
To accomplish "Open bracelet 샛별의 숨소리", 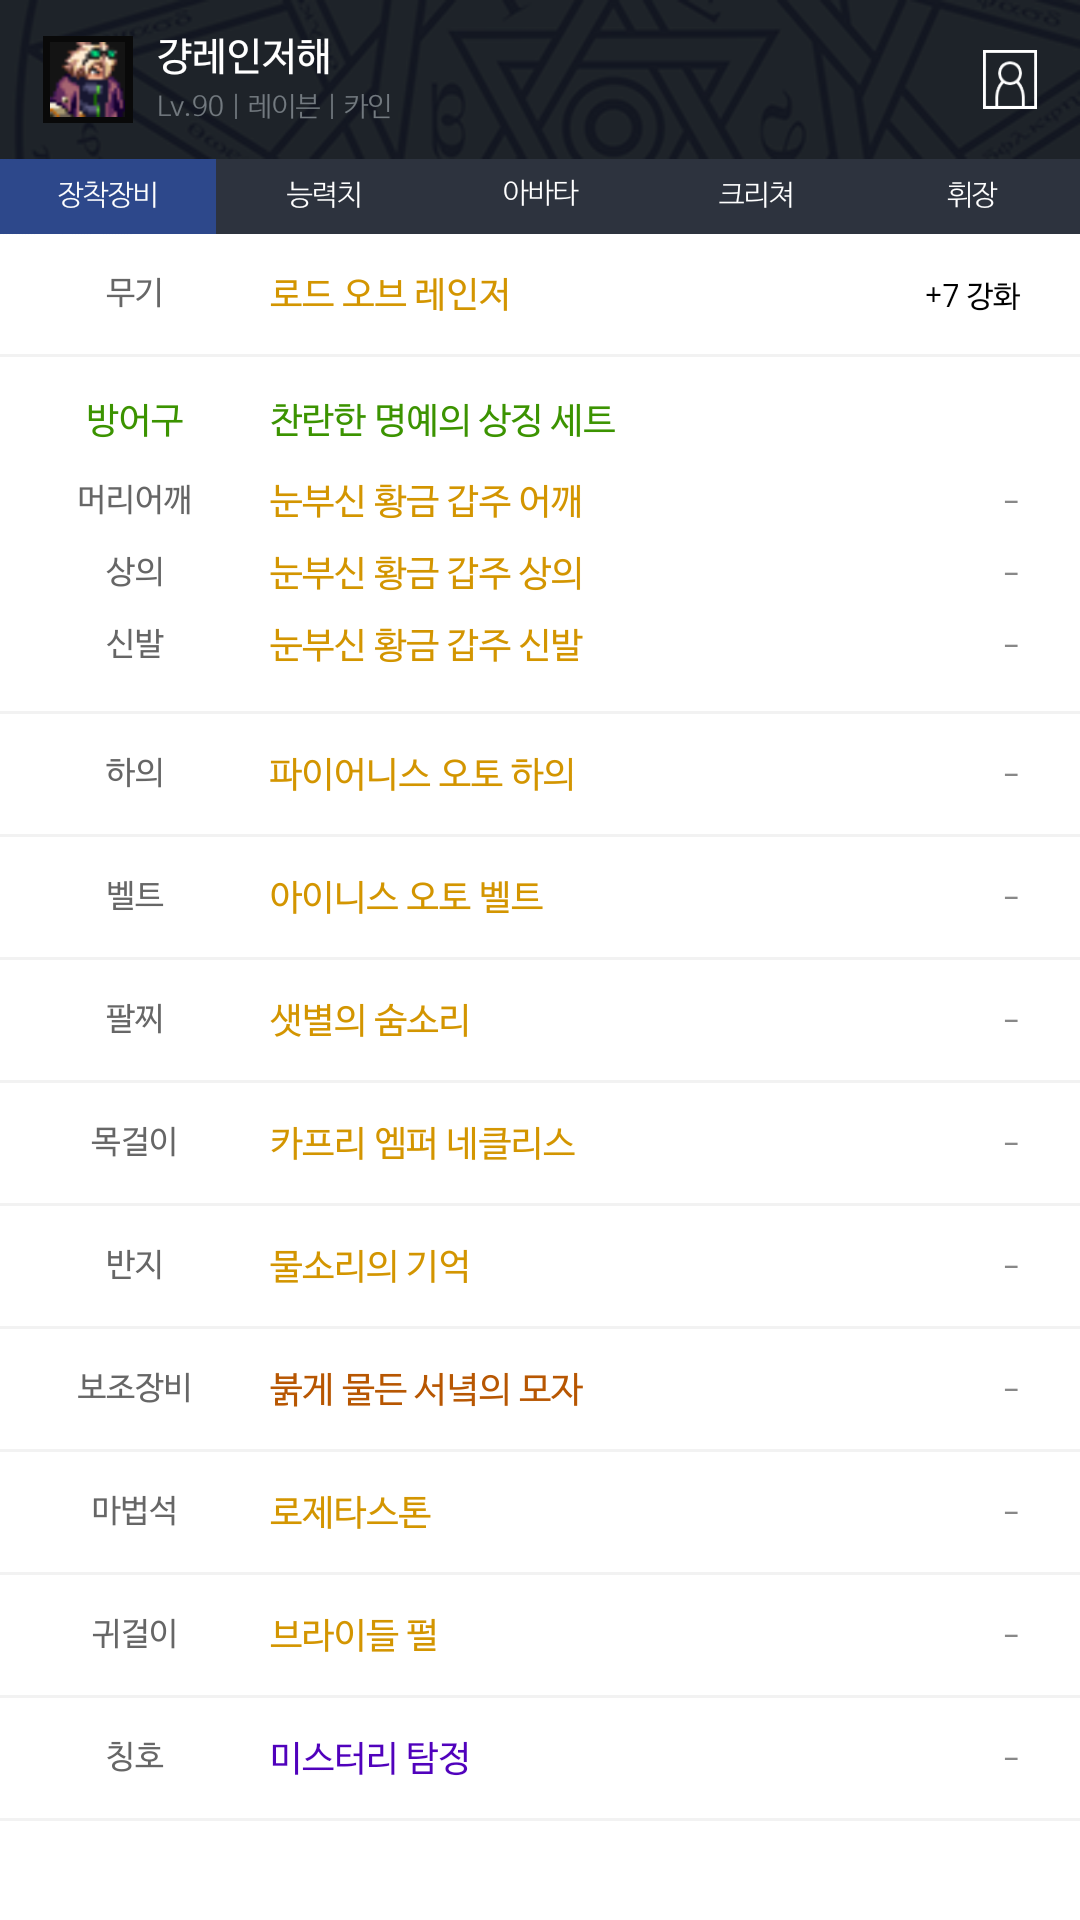I will (x=370, y=1020).
